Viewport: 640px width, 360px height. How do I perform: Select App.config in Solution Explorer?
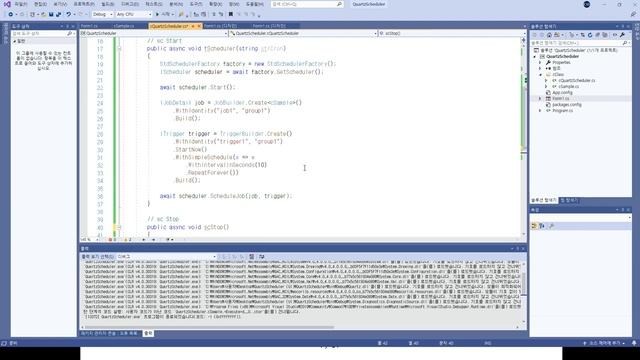(562, 93)
